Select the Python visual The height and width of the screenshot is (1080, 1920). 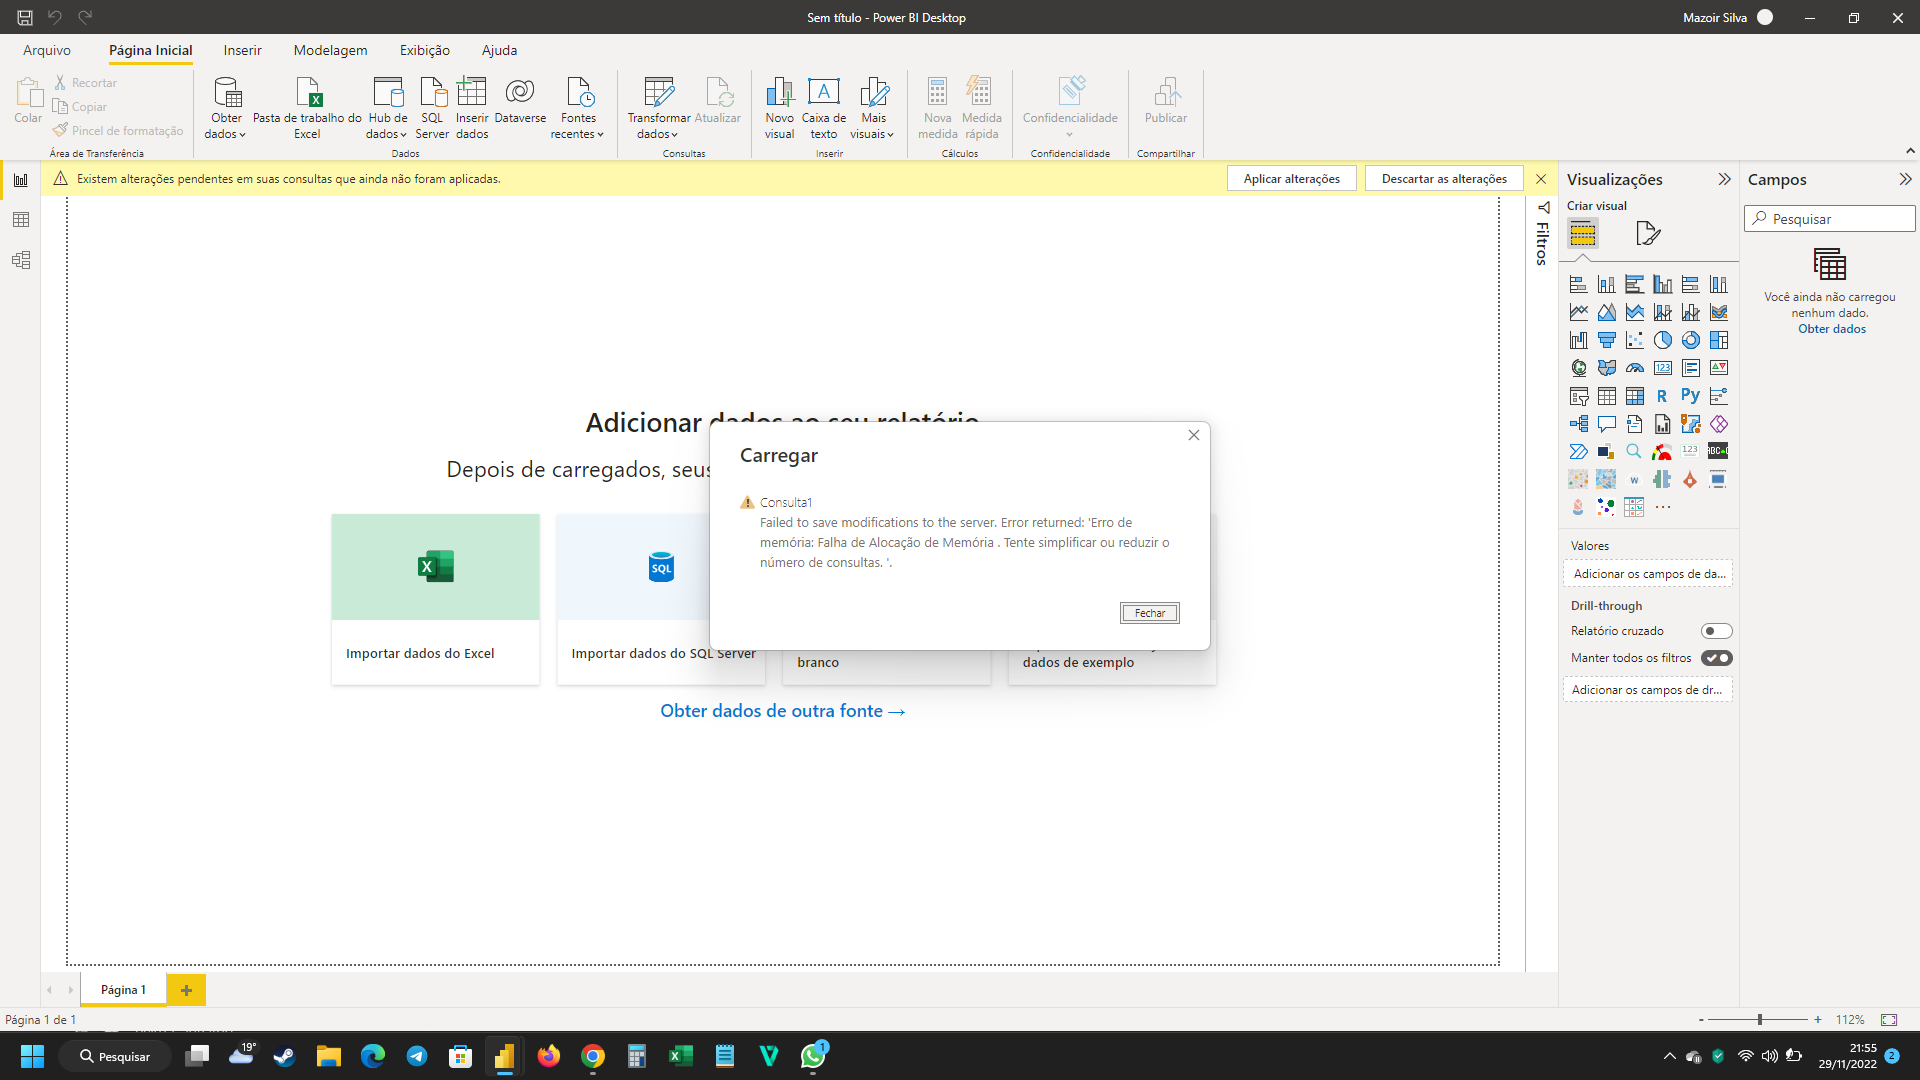[1690, 397]
